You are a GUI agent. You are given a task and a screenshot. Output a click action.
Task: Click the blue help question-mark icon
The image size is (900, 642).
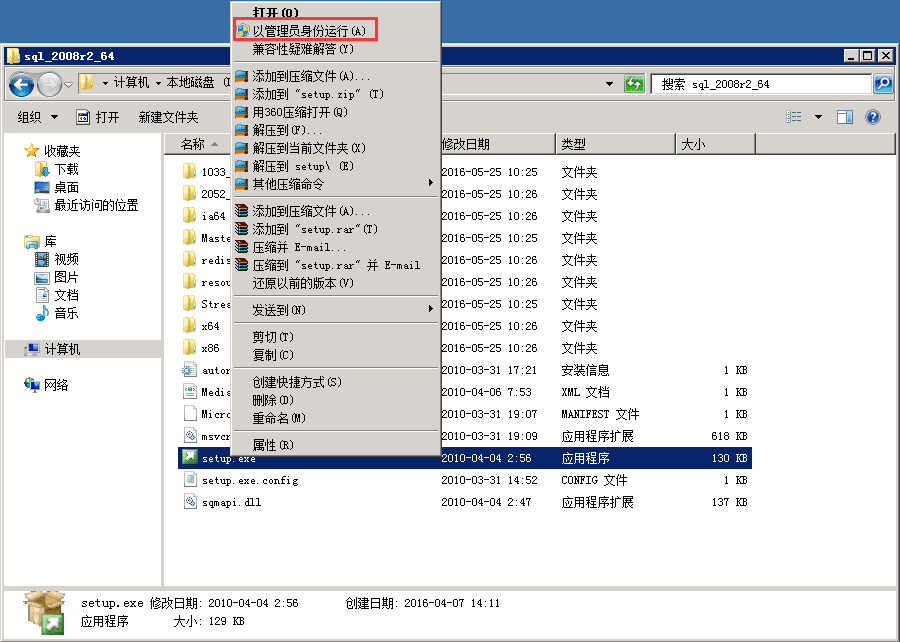click(873, 117)
